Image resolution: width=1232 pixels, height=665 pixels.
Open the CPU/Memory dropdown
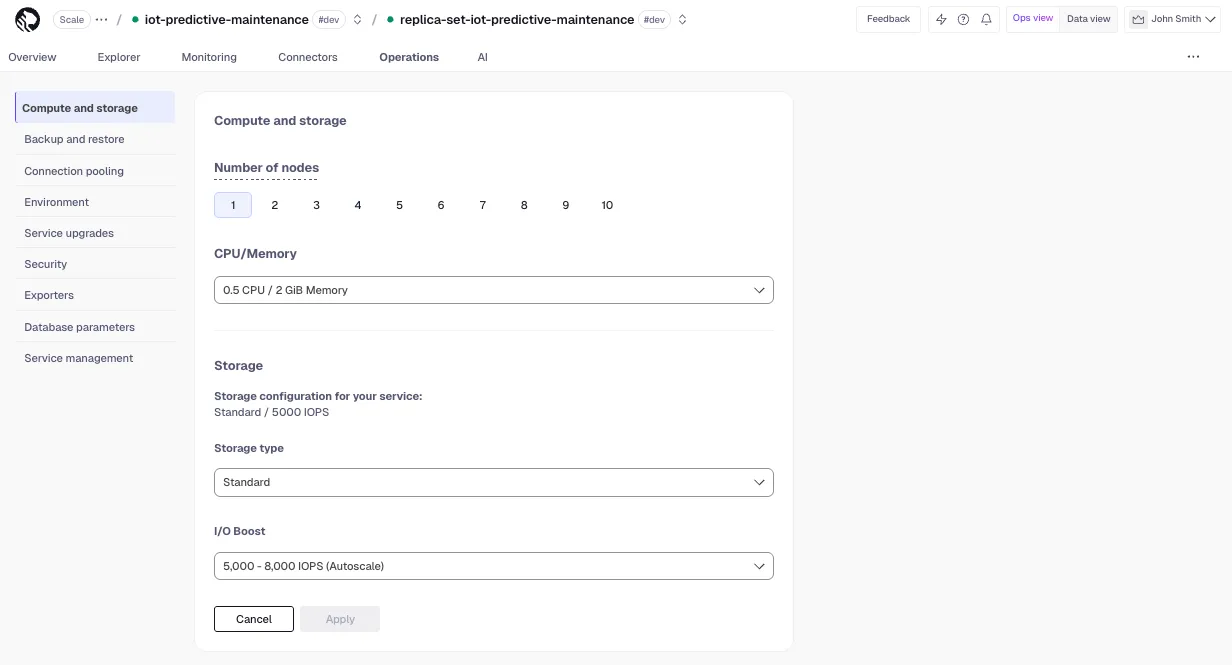(x=494, y=290)
